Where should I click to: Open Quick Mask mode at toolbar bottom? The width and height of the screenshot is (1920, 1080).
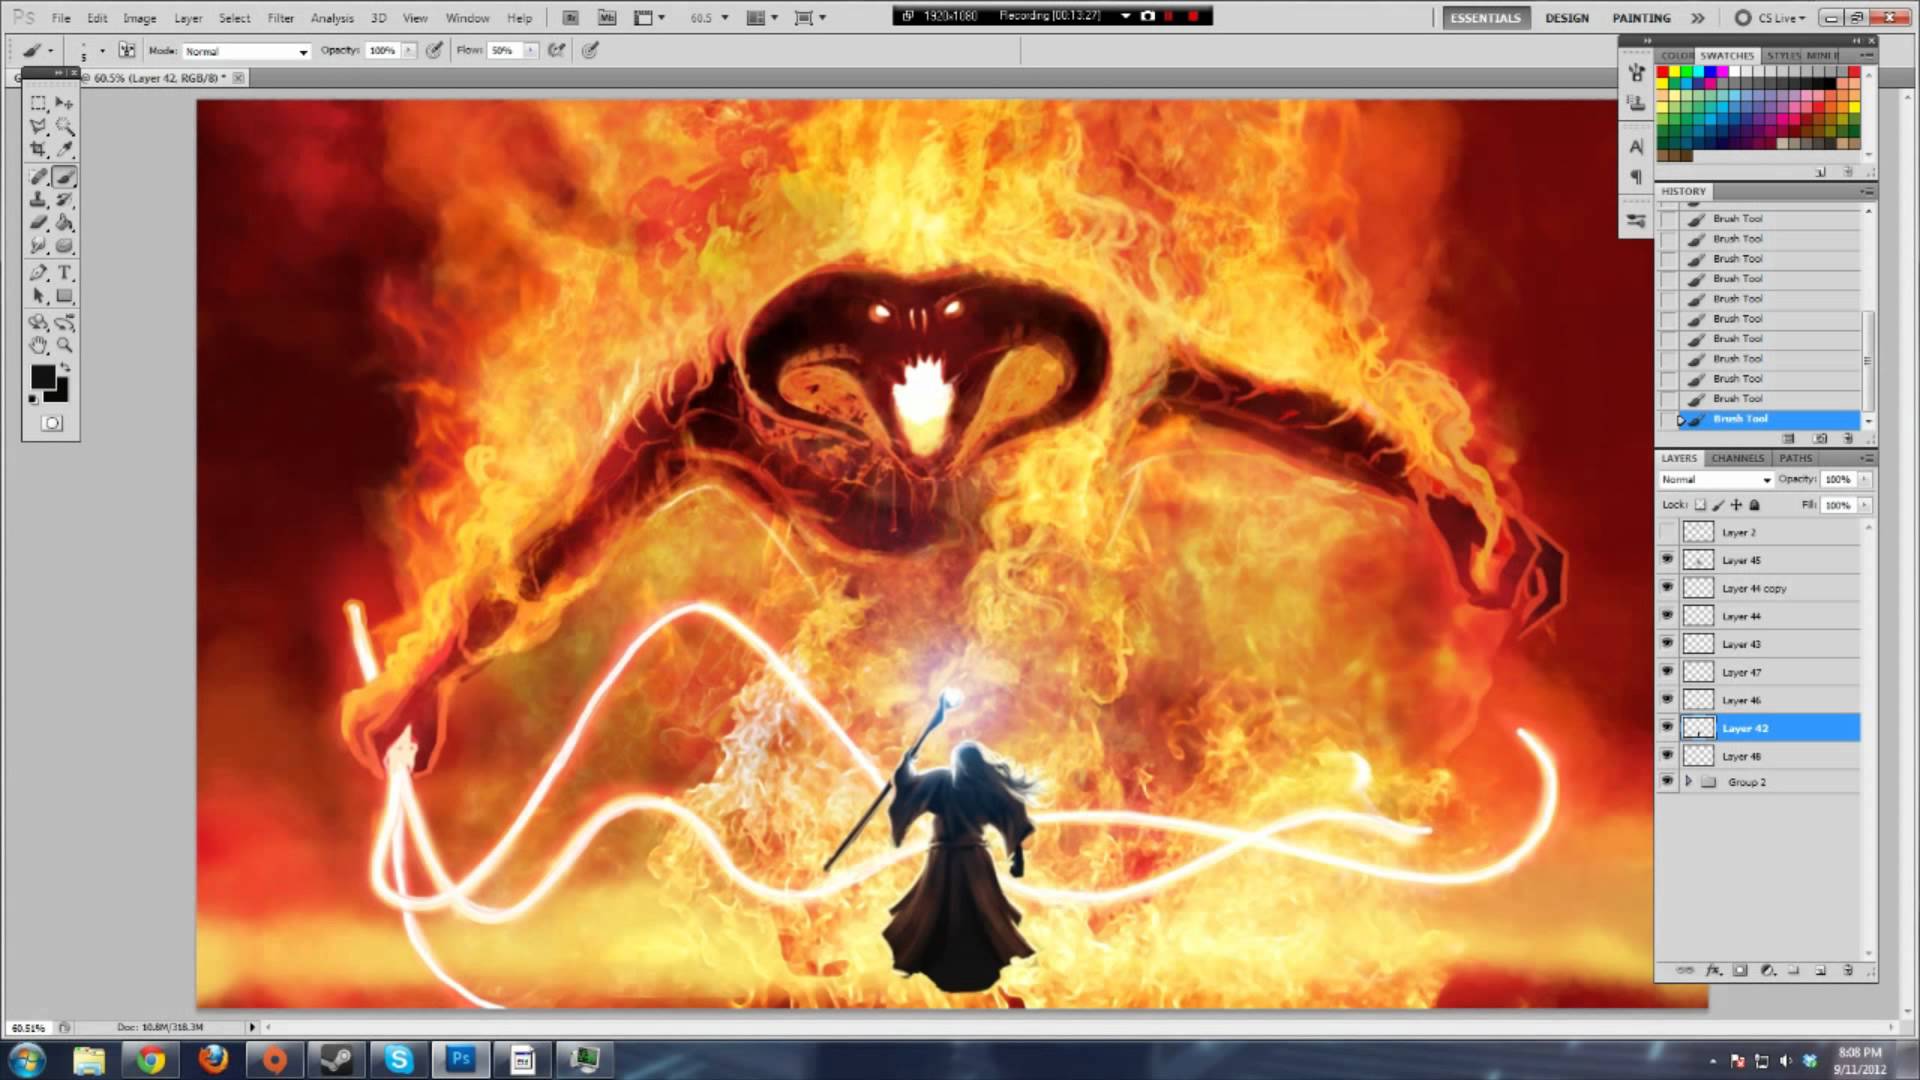click(x=51, y=422)
